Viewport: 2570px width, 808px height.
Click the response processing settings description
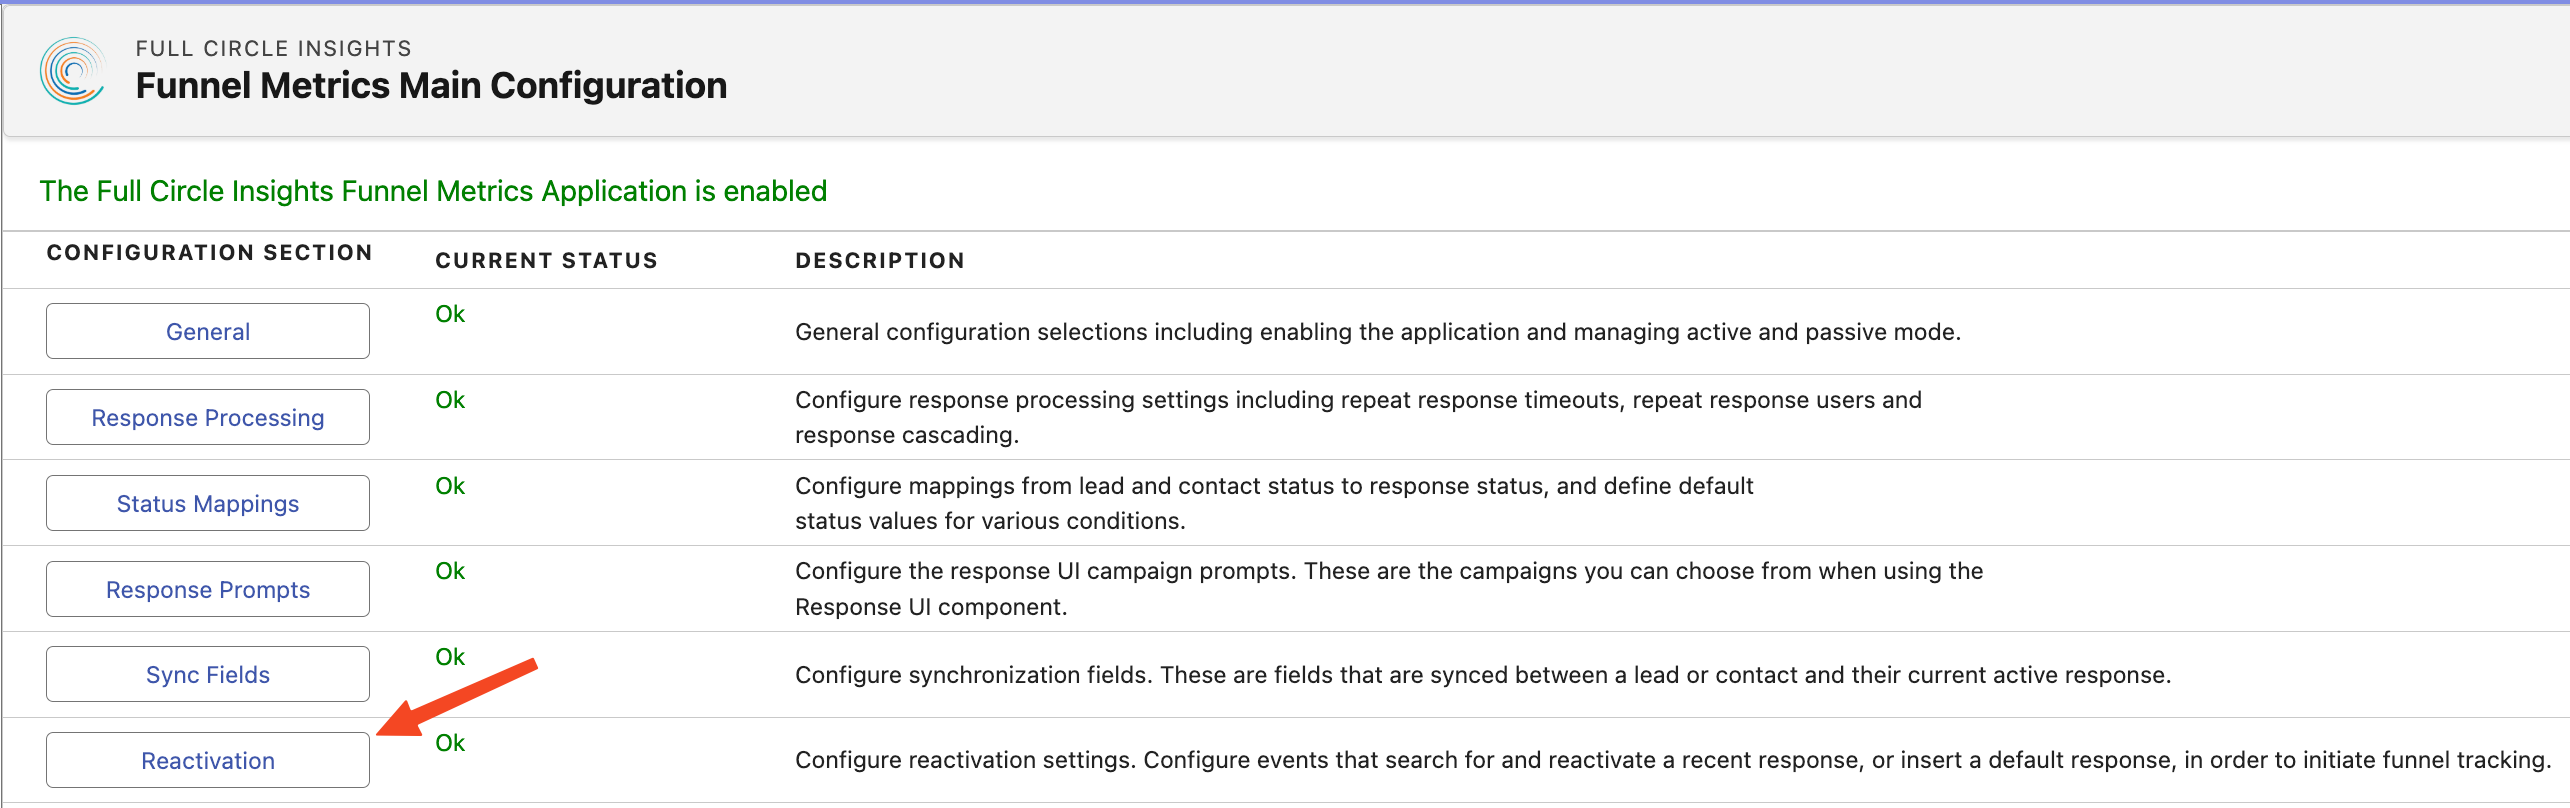pyautogui.click(x=1358, y=417)
